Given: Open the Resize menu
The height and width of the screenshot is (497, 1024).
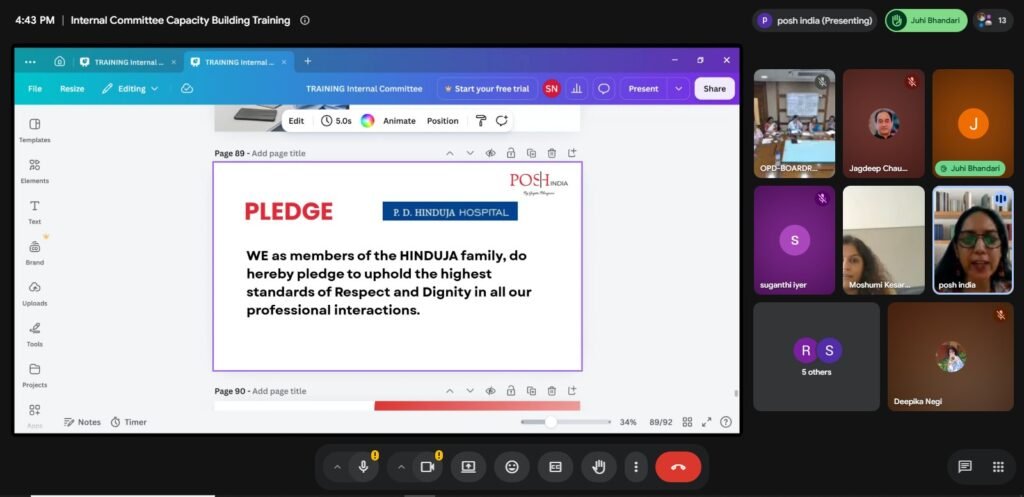Looking at the screenshot, I should (72, 89).
